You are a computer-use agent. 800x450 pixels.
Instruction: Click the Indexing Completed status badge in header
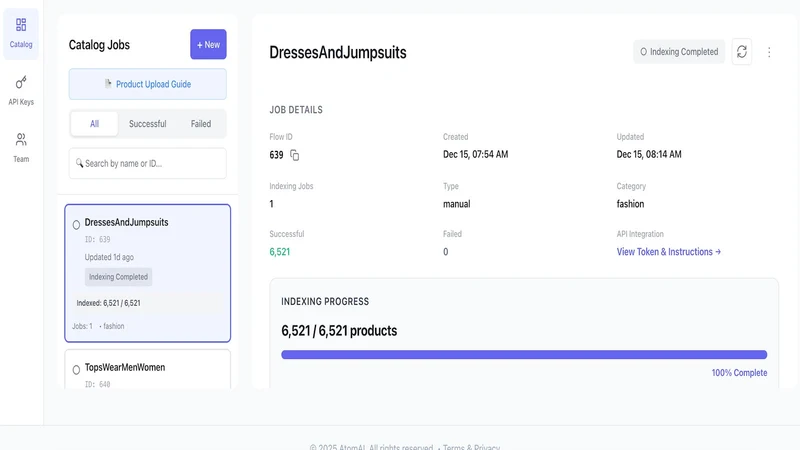pyautogui.click(x=679, y=52)
